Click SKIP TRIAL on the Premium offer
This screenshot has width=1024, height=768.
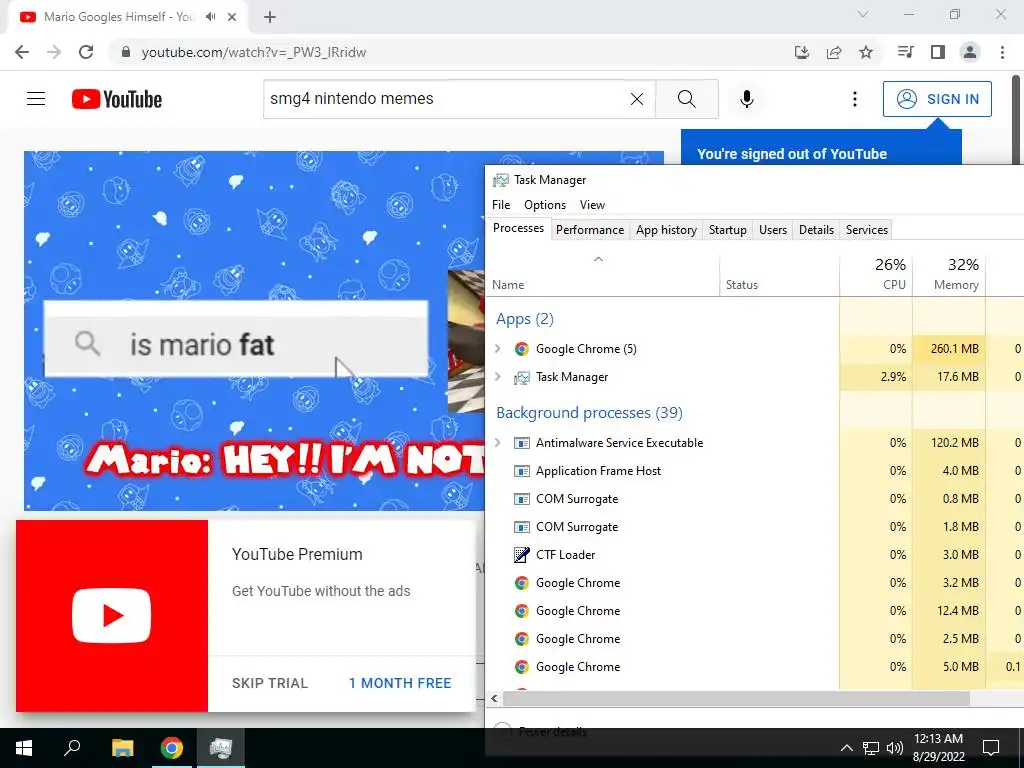pyautogui.click(x=270, y=683)
